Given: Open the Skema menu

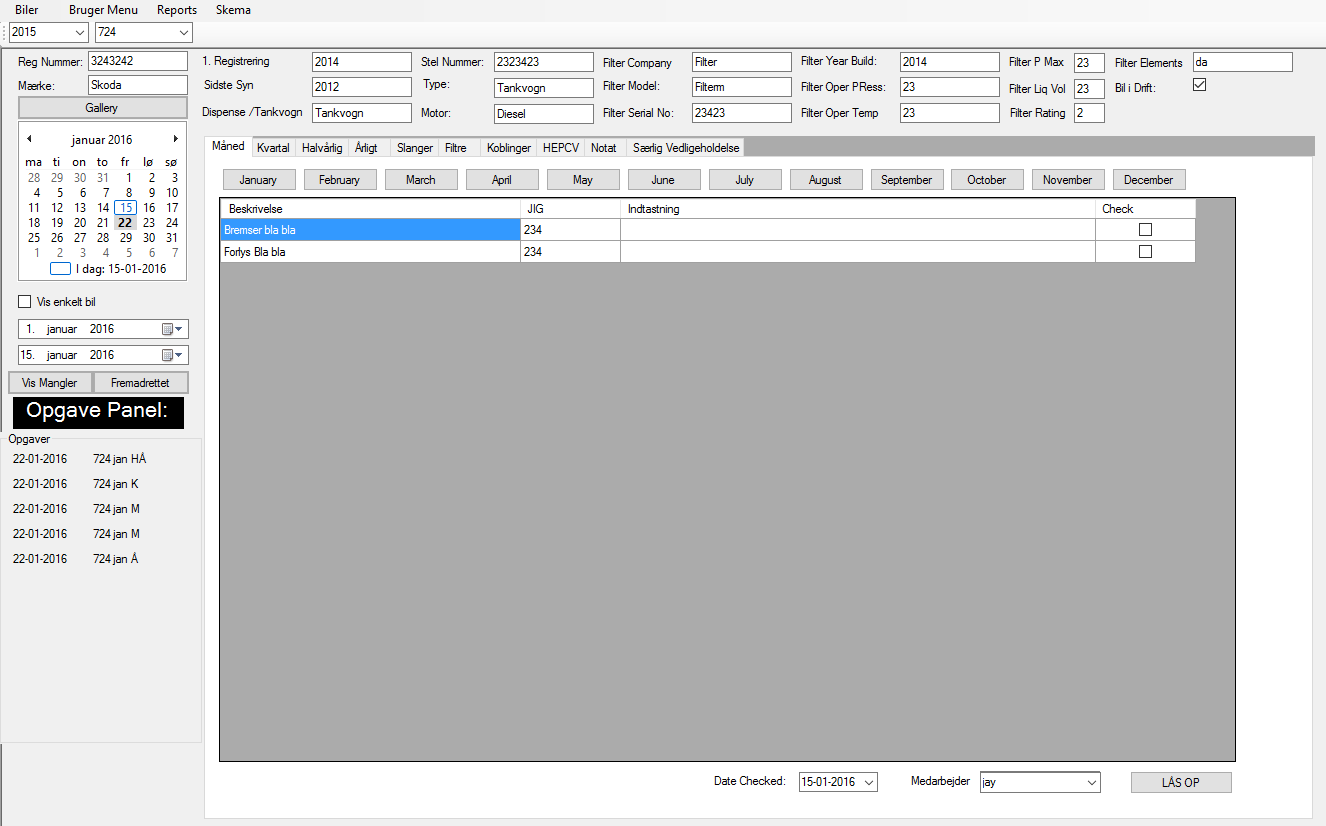Looking at the screenshot, I should pyautogui.click(x=233, y=10).
